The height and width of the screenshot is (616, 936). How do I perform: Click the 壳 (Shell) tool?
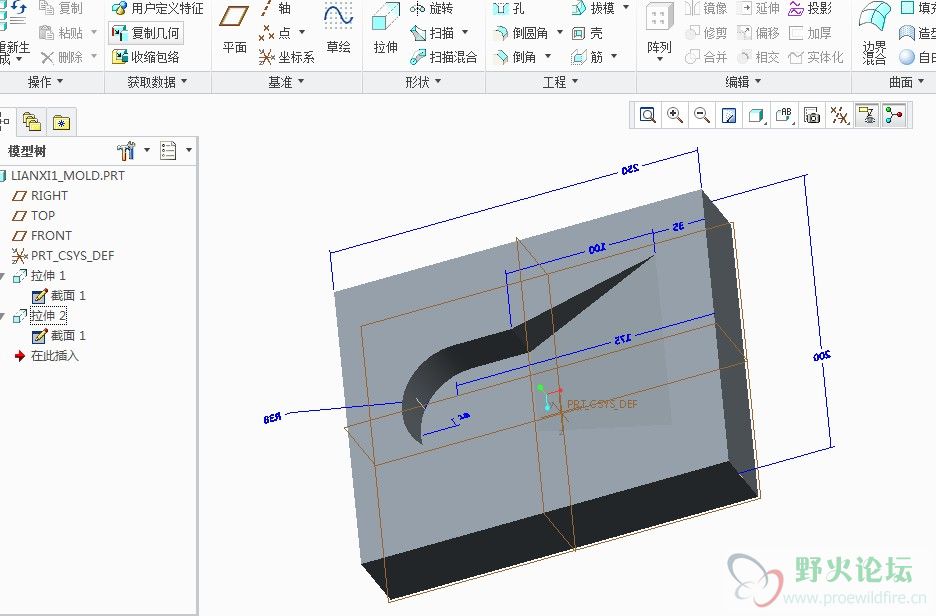tap(587, 33)
